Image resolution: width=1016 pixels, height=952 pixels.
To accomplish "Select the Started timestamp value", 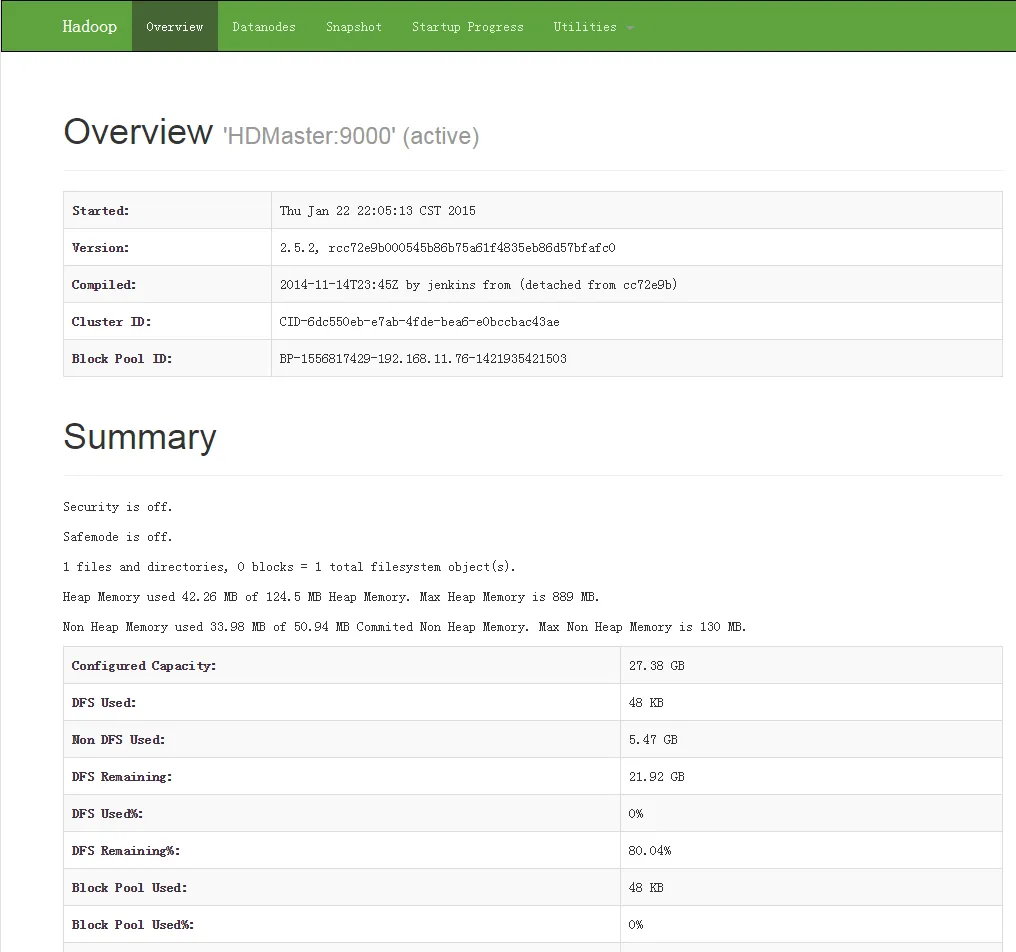I will [378, 211].
